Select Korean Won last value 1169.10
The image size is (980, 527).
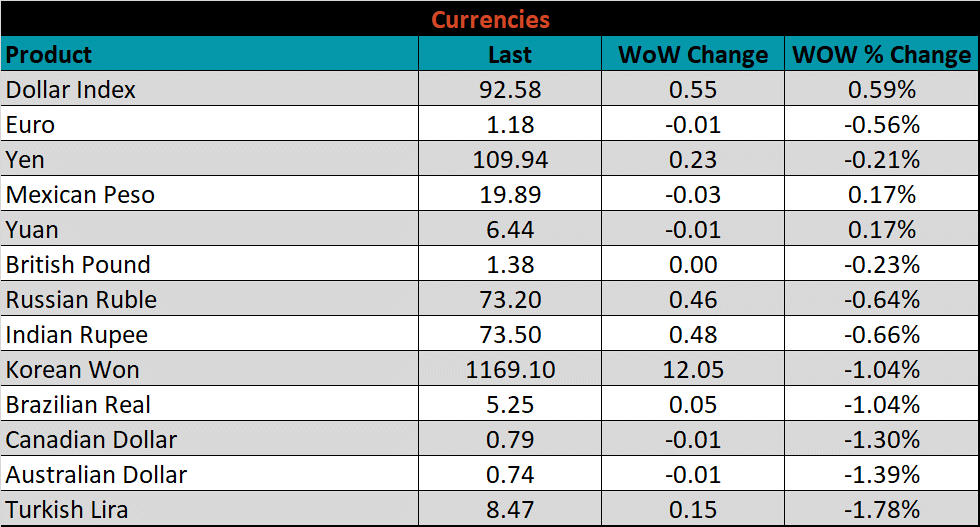[x=510, y=370]
